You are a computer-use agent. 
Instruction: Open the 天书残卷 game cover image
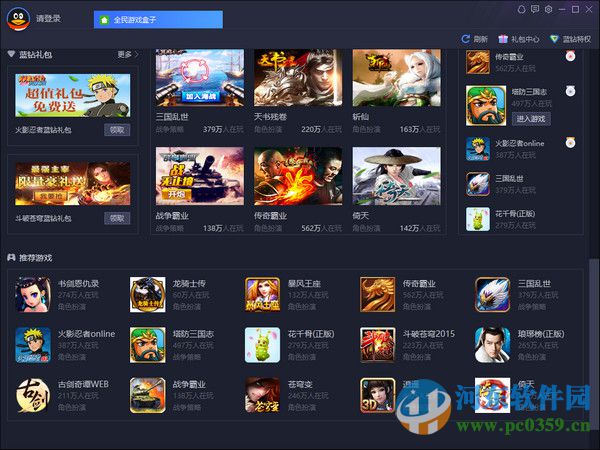(298, 78)
